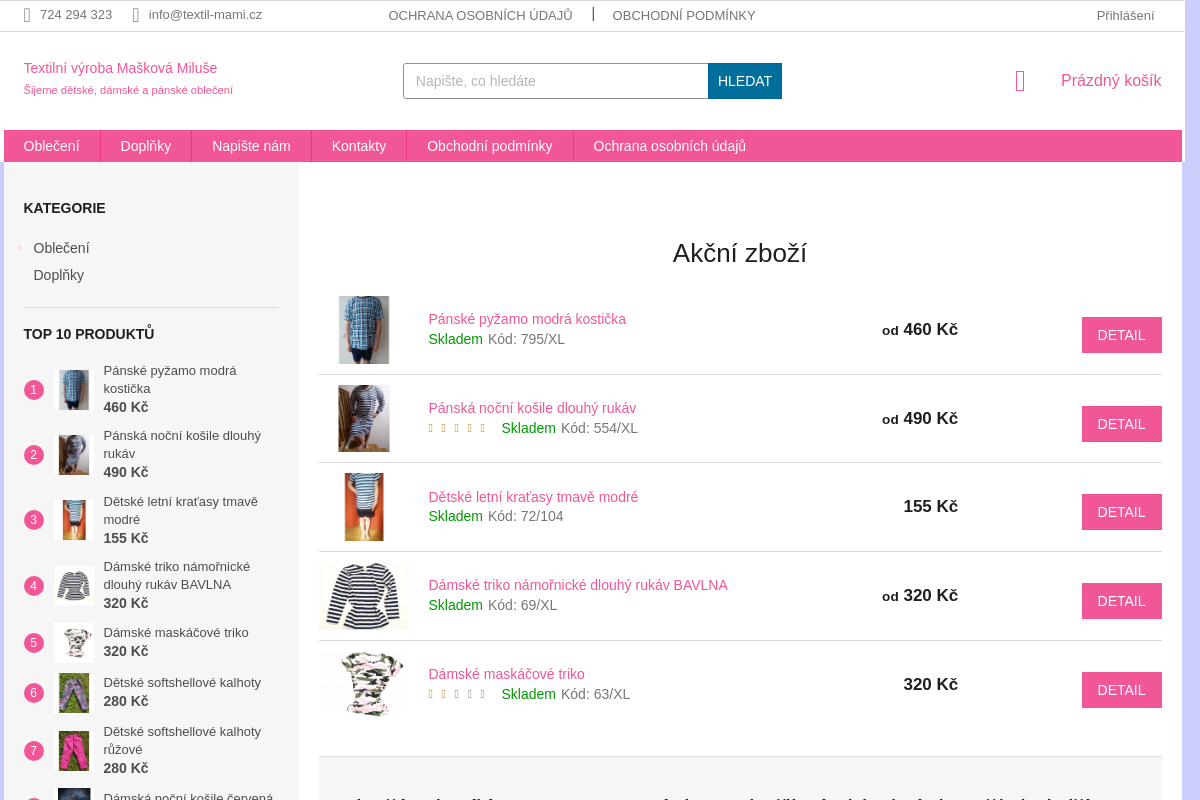Open the Prázdný košík link
The image size is (1200, 800).
click(1110, 80)
